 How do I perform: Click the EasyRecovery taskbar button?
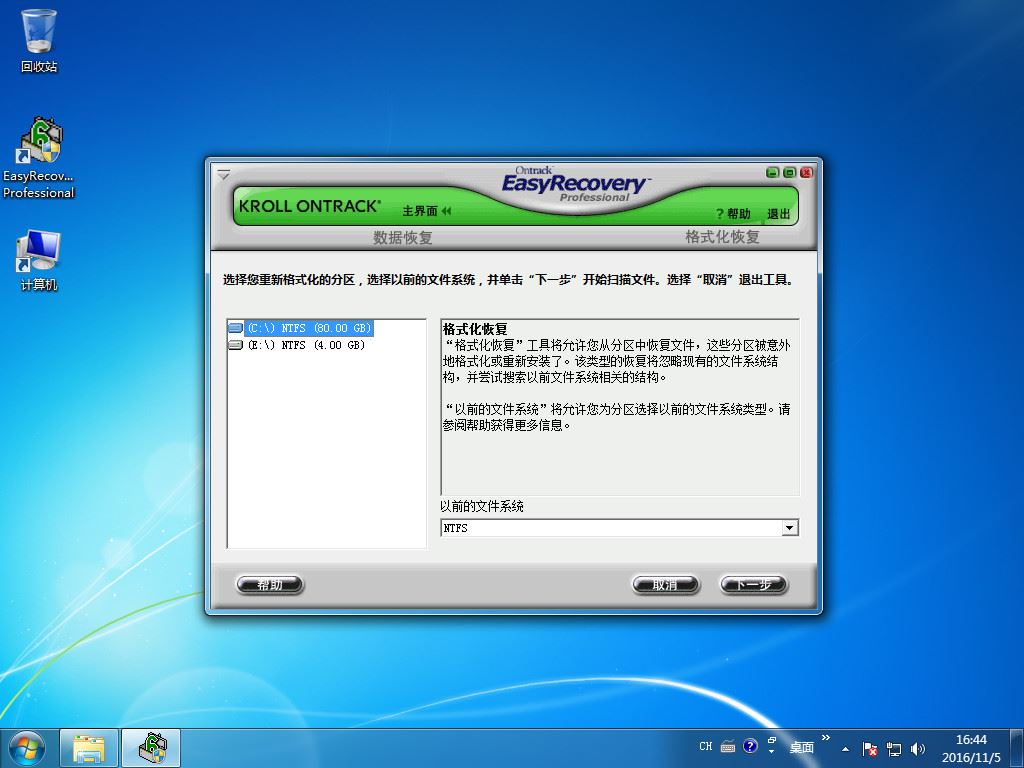point(151,748)
